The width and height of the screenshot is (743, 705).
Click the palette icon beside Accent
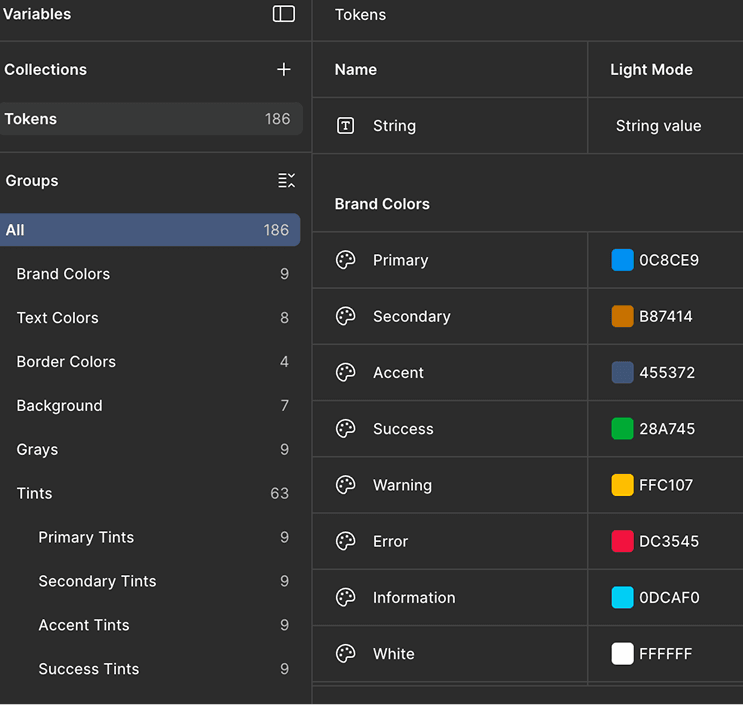click(x=345, y=372)
